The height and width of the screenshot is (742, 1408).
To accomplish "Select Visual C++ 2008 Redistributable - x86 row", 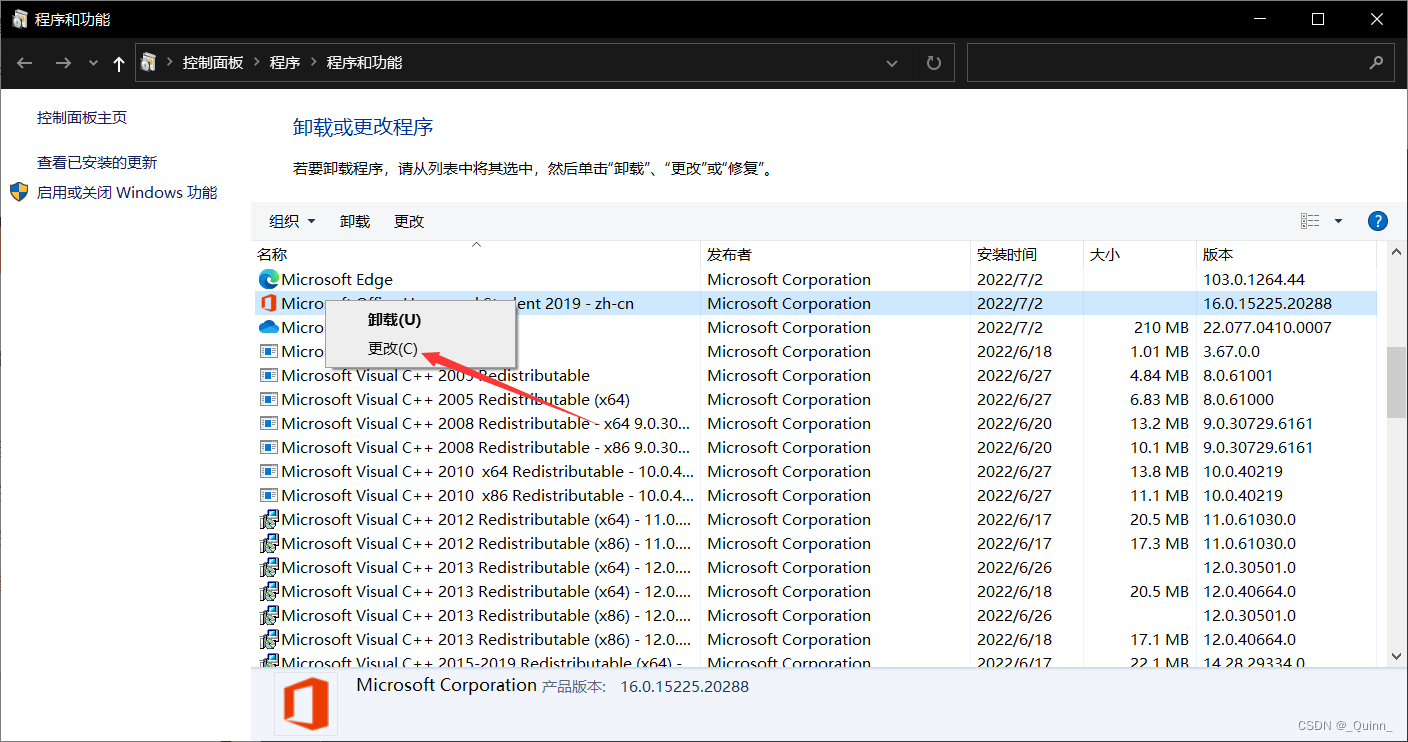I will [815, 447].
